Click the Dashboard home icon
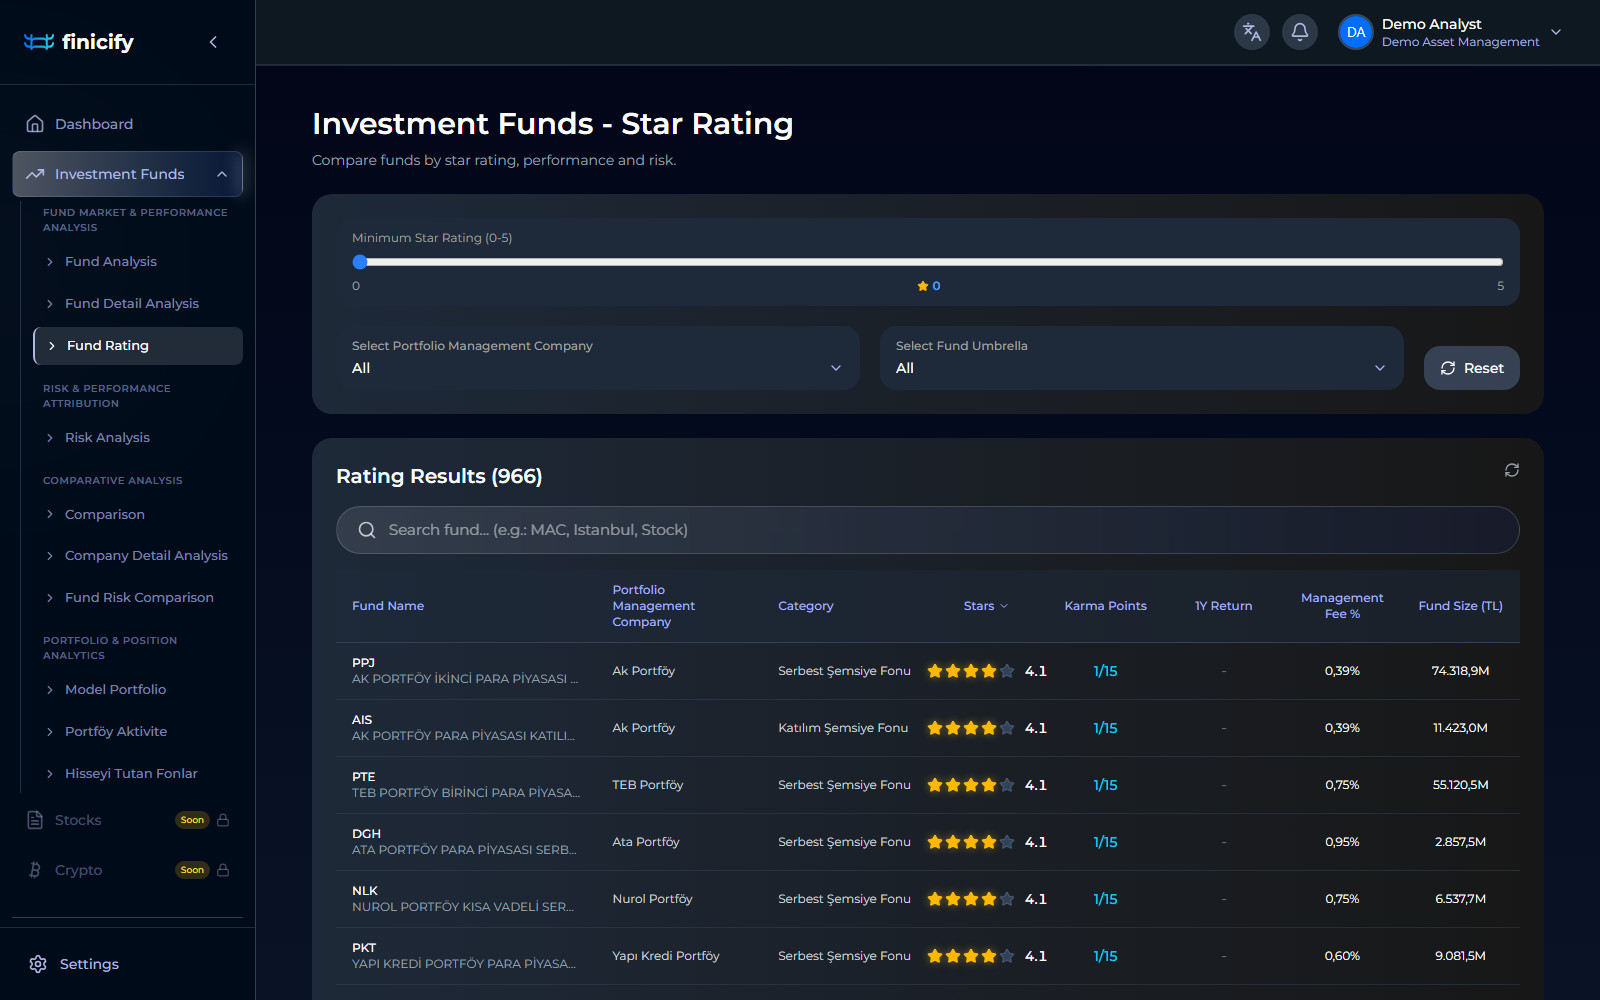Image resolution: width=1600 pixels, height=1000 pixels. pyautogui.click(x=35, y=124)
